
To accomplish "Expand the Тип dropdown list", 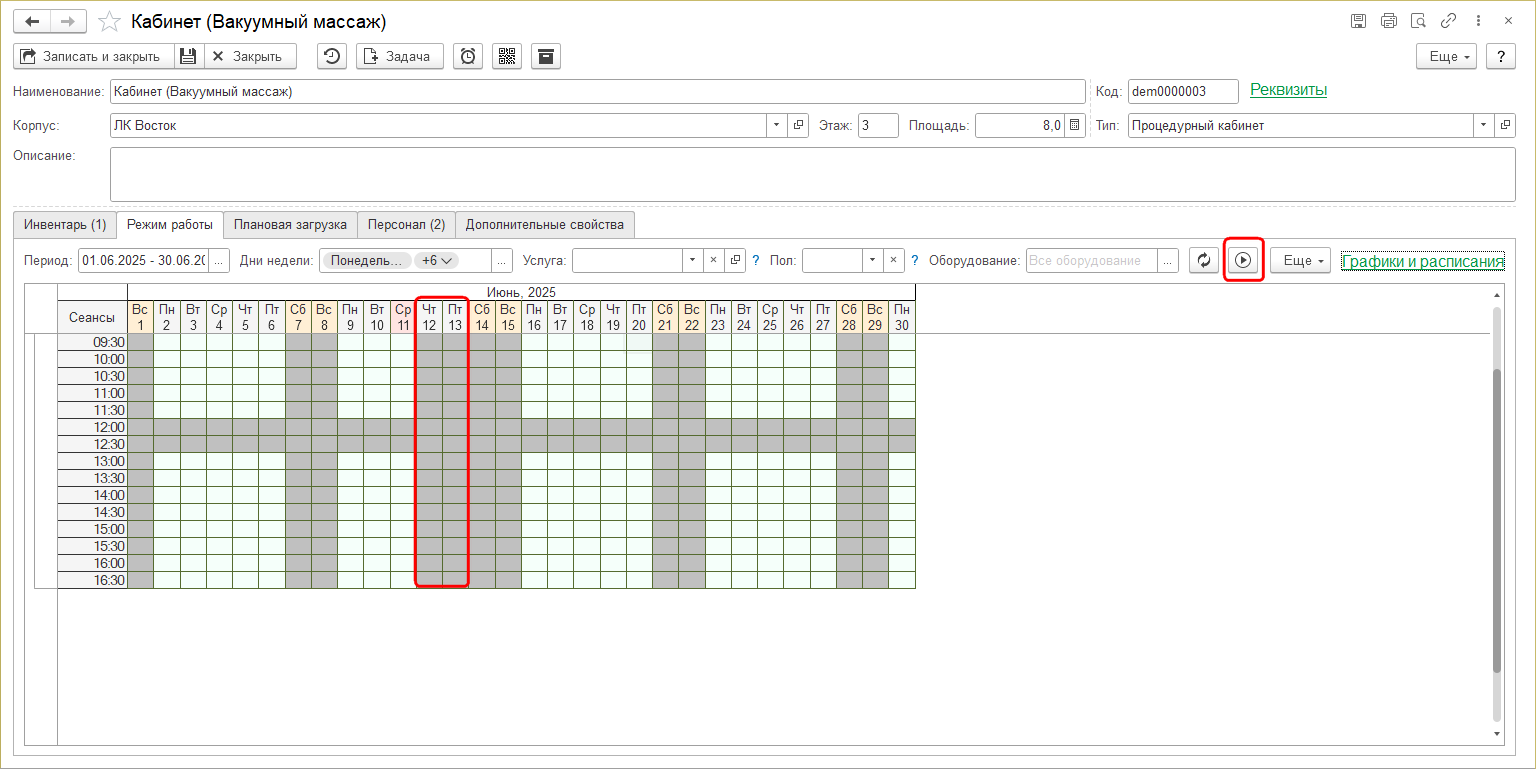I will point(1482,125).
